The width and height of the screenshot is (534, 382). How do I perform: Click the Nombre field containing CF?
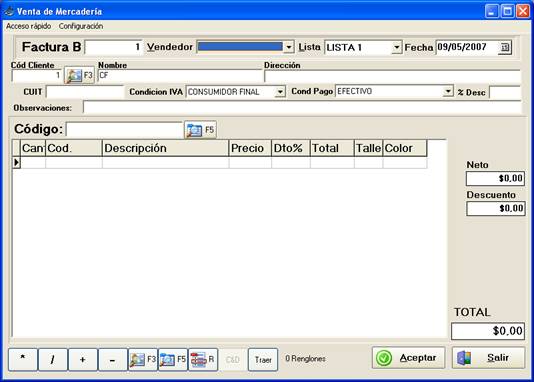point(180,76)
